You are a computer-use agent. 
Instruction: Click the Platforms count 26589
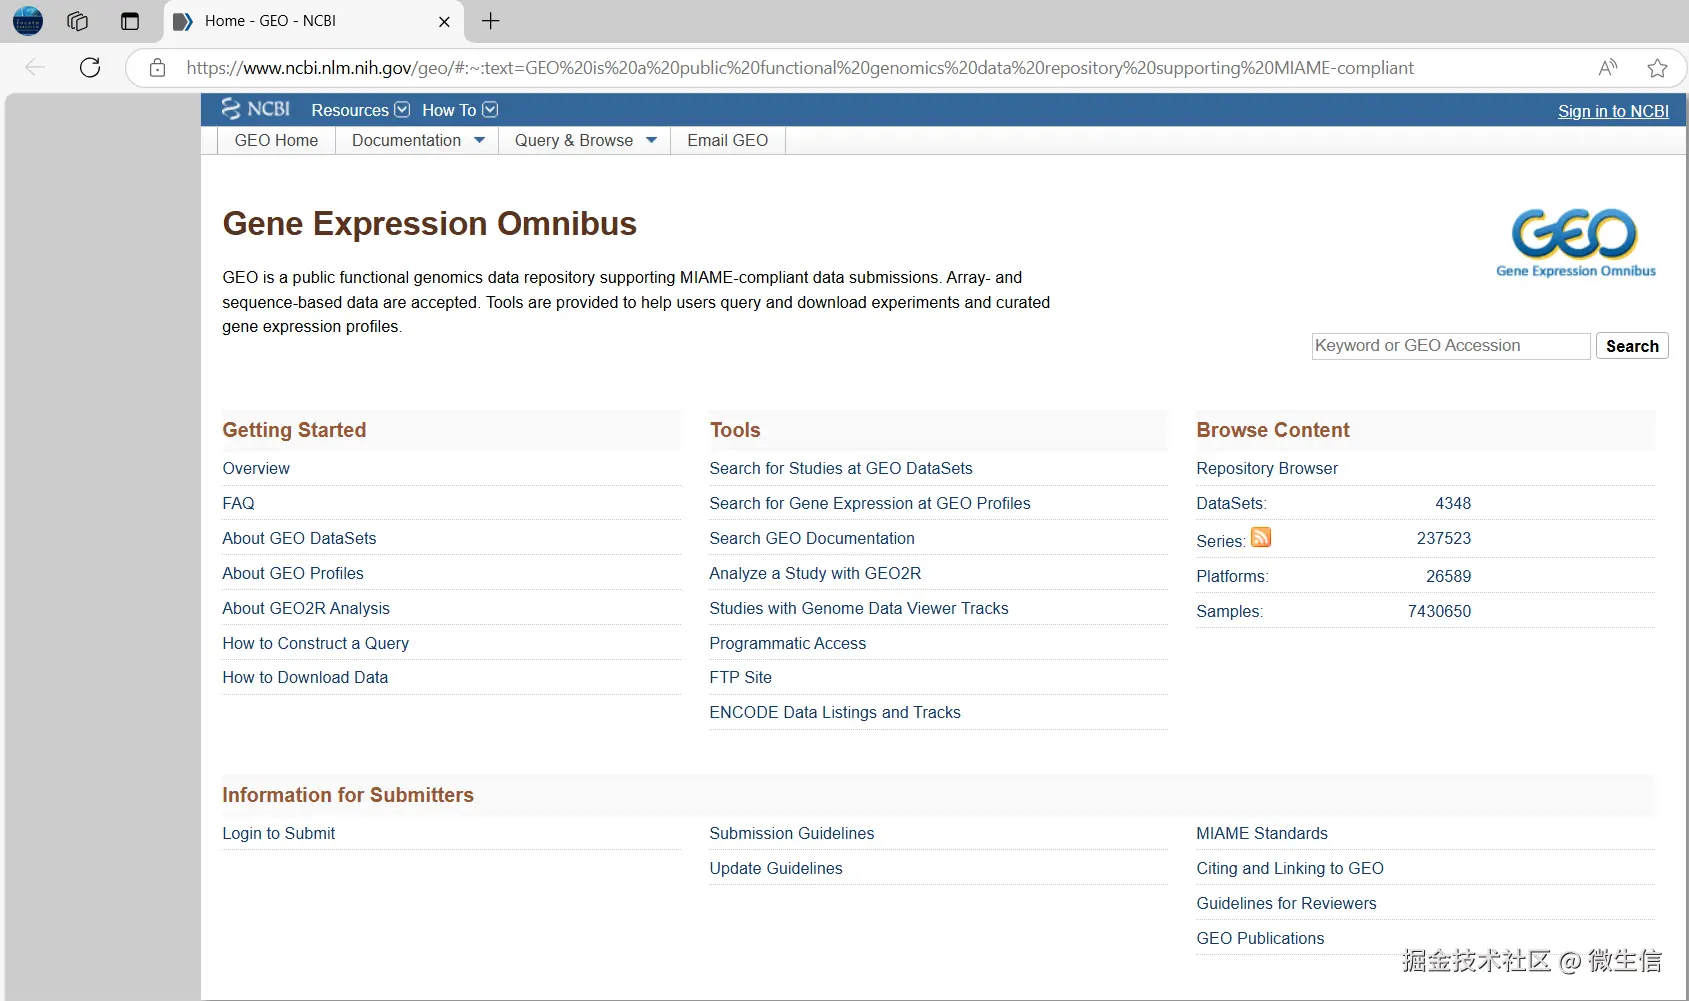tap(1449, 576)
